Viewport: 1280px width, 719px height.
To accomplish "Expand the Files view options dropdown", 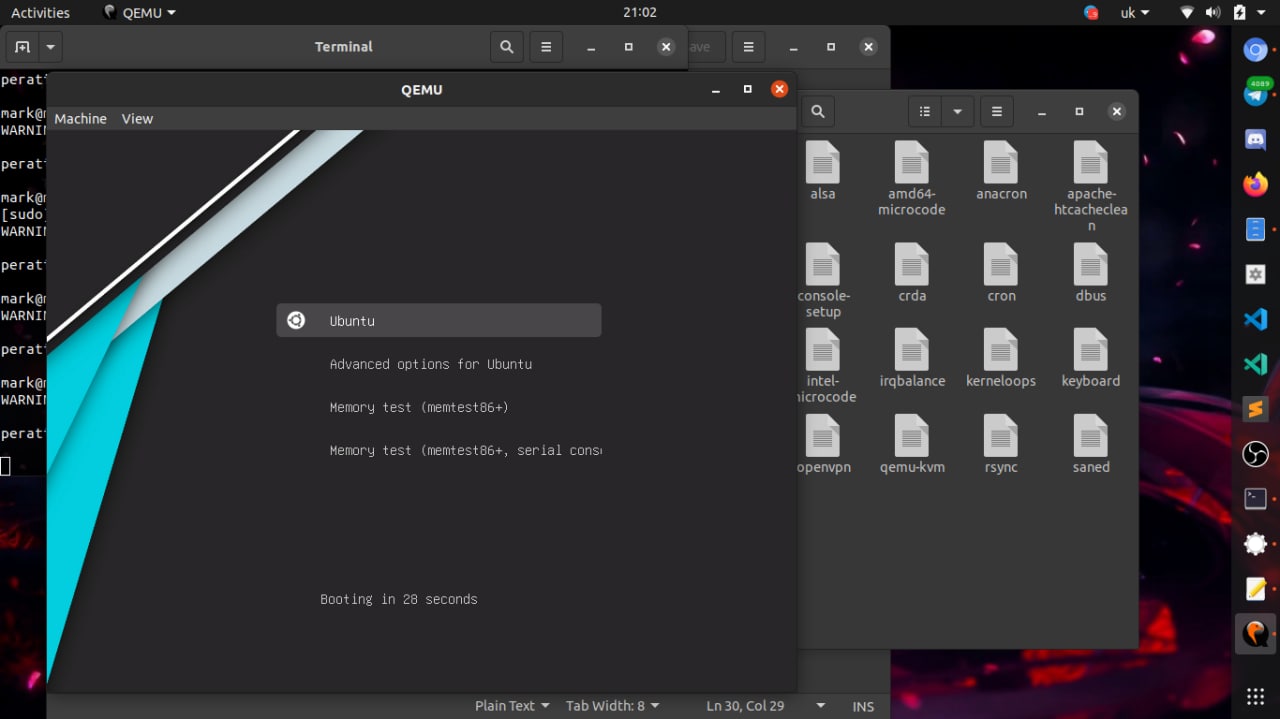I will point(957,111).
